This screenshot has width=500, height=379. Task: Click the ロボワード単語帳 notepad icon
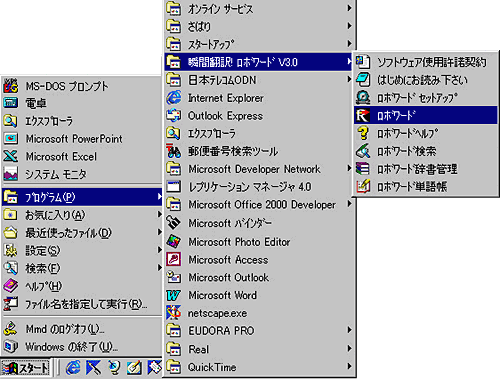363,186
